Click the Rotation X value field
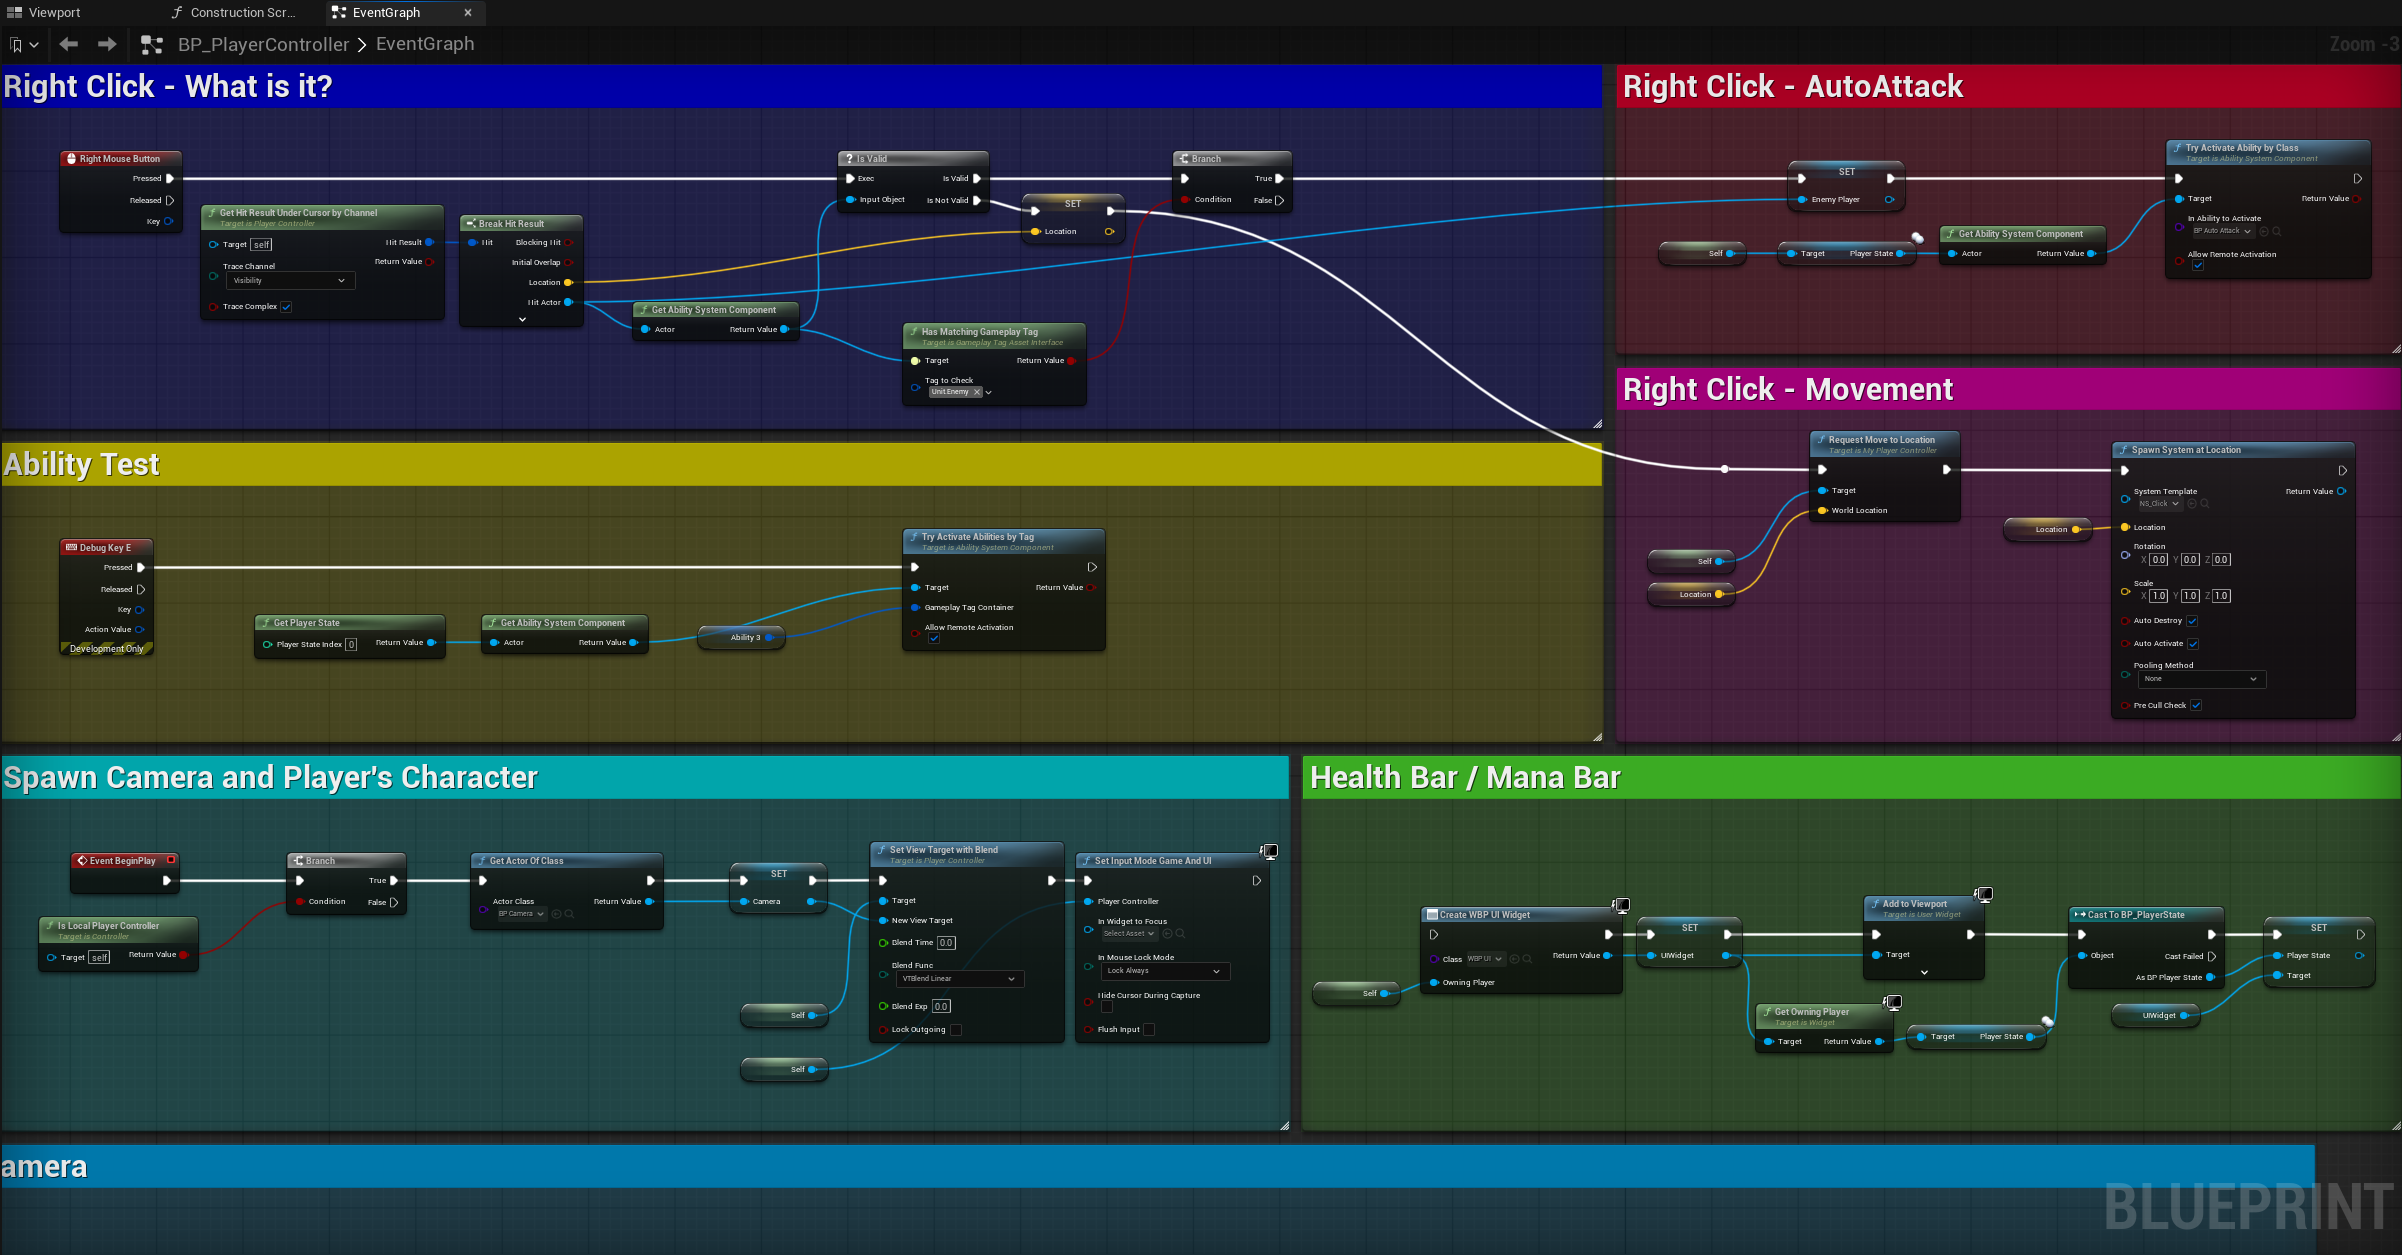Viewport: 2402px width, 1255px height. point(2158,560)
